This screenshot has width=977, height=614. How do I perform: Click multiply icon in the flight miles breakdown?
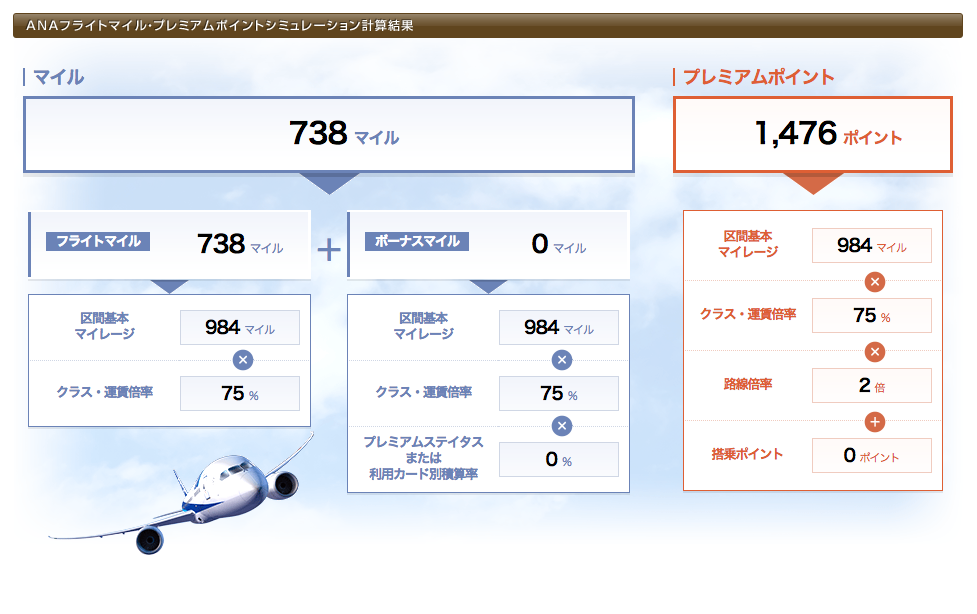point(243,360)
